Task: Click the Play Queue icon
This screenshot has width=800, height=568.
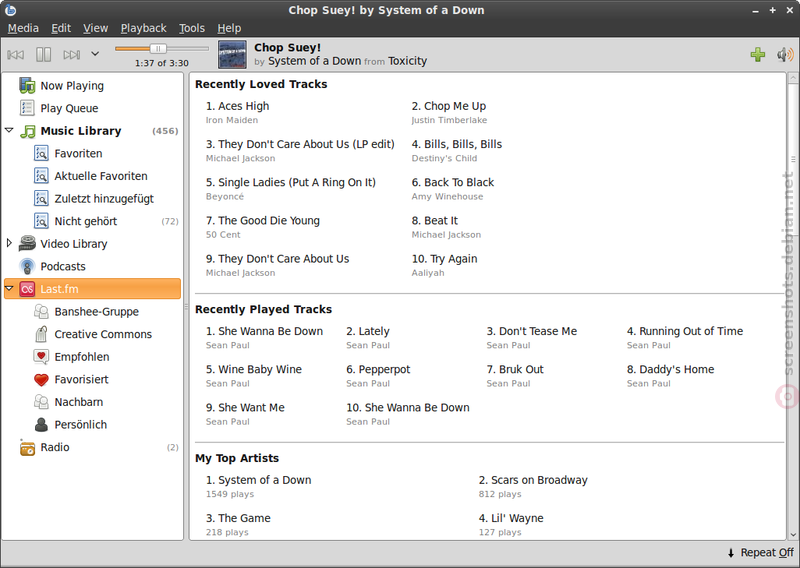Action: click(x=27, y=108)
